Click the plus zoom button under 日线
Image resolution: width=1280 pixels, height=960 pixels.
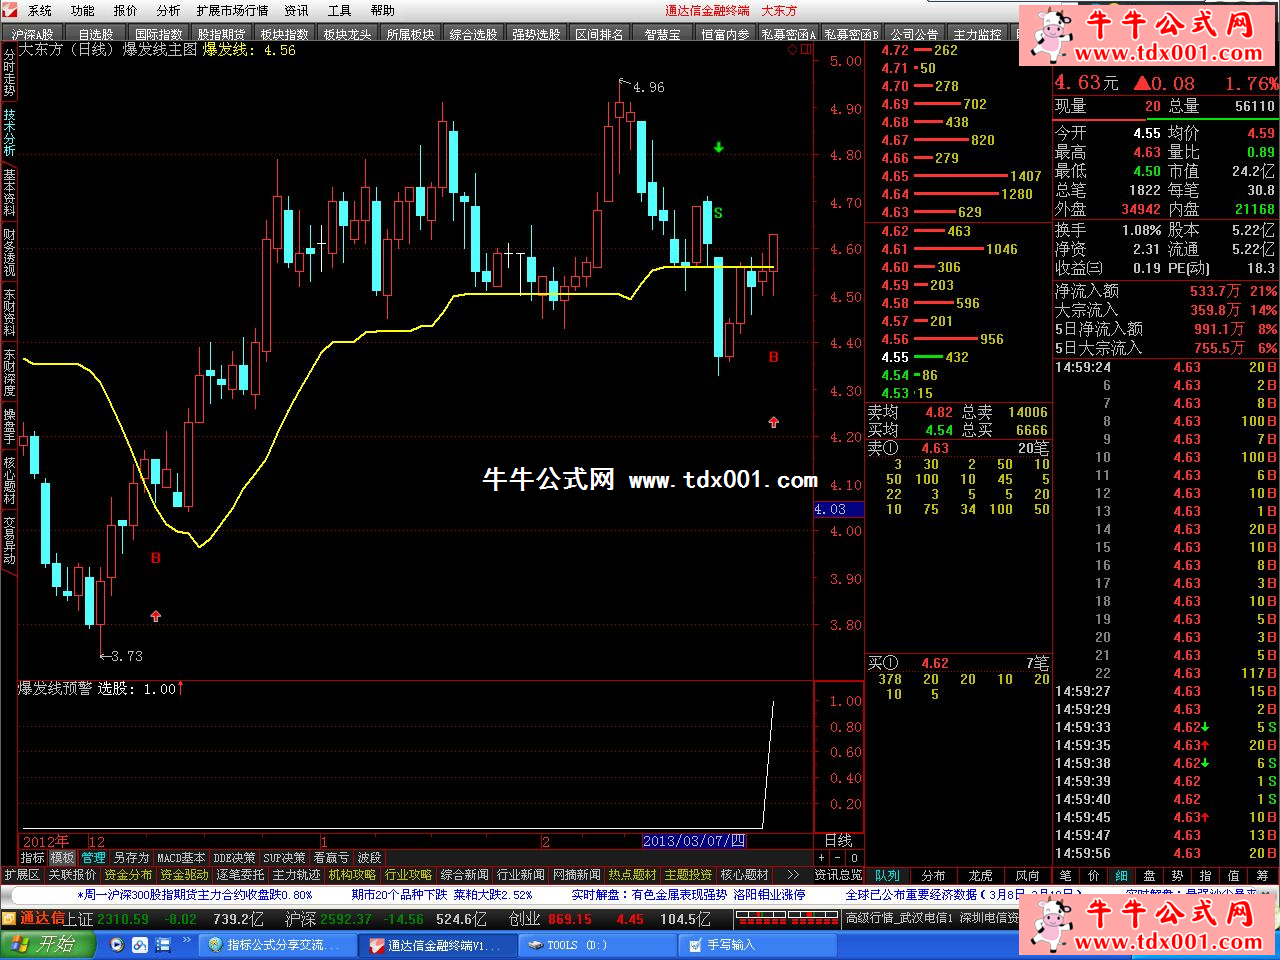coord(822,858)
